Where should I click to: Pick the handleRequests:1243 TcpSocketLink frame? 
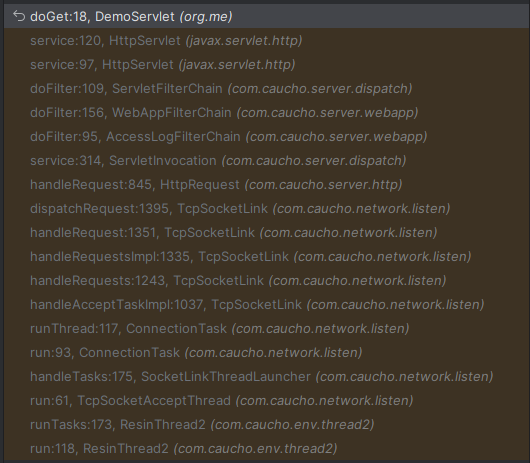click(267, 281)
